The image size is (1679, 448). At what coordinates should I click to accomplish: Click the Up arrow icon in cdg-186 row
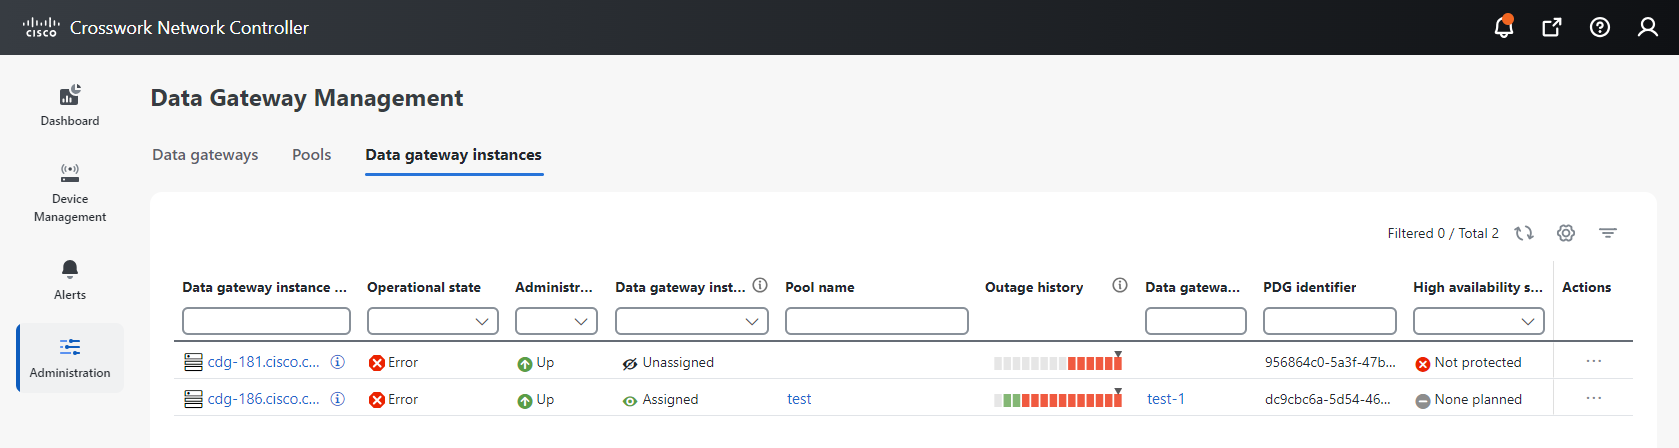point(525,401)
